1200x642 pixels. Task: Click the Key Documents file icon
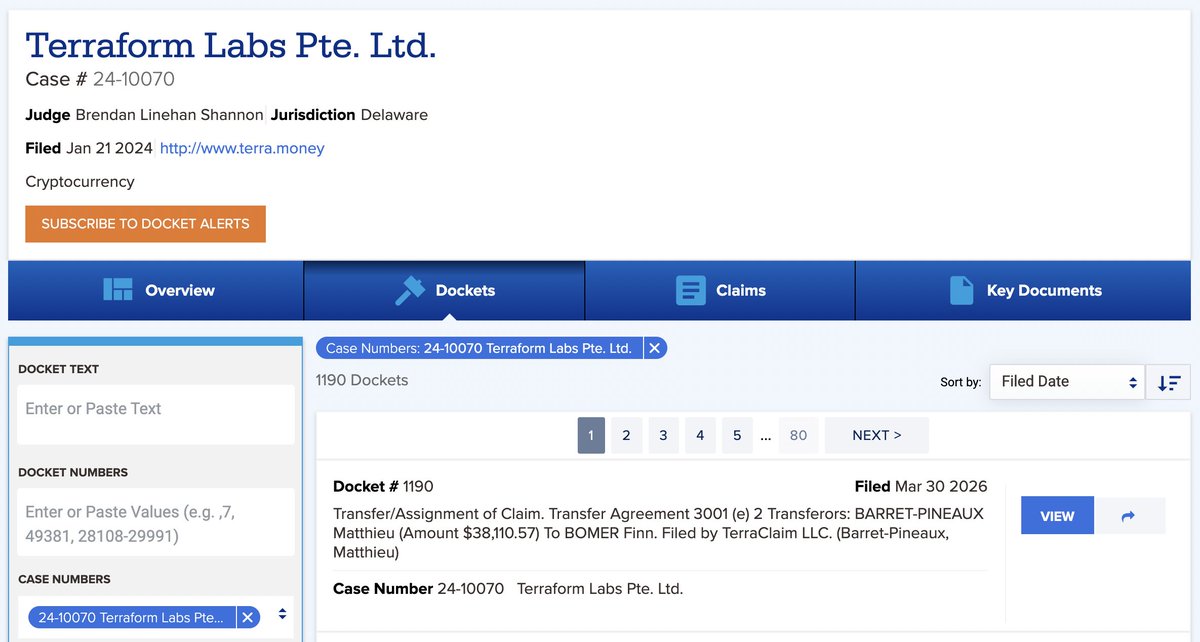(961, 290)
